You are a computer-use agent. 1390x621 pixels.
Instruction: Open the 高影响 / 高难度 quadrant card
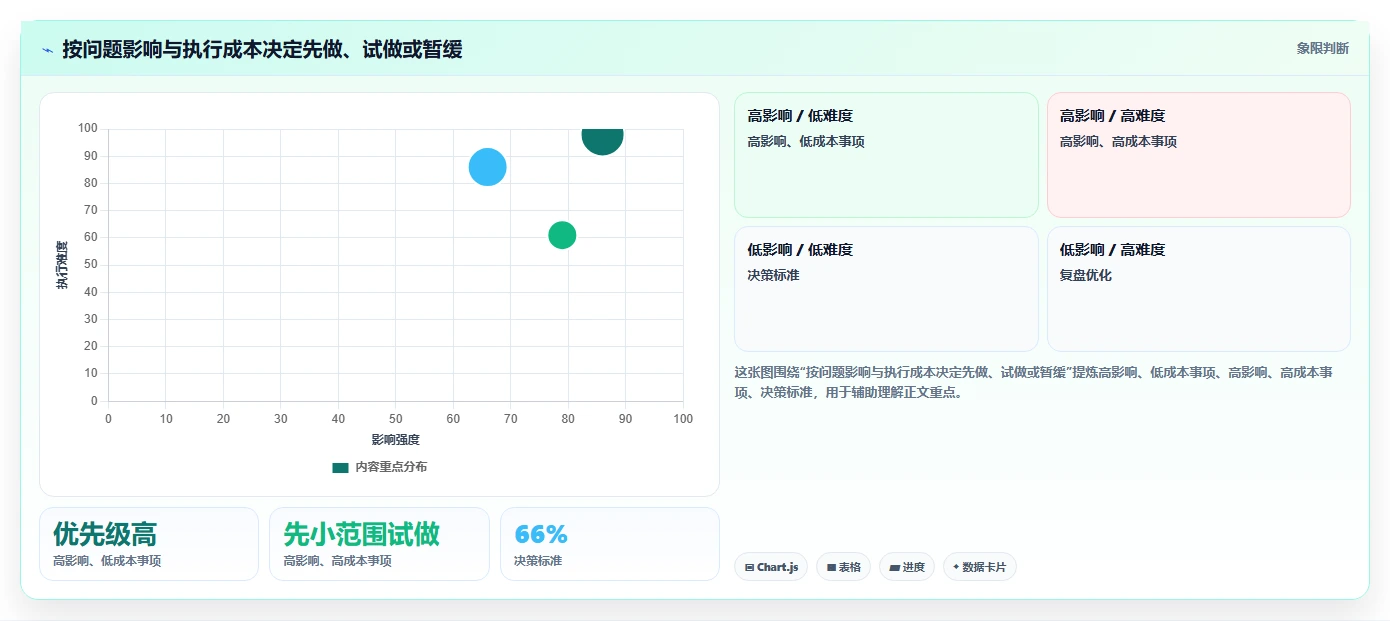[1198, 155]
